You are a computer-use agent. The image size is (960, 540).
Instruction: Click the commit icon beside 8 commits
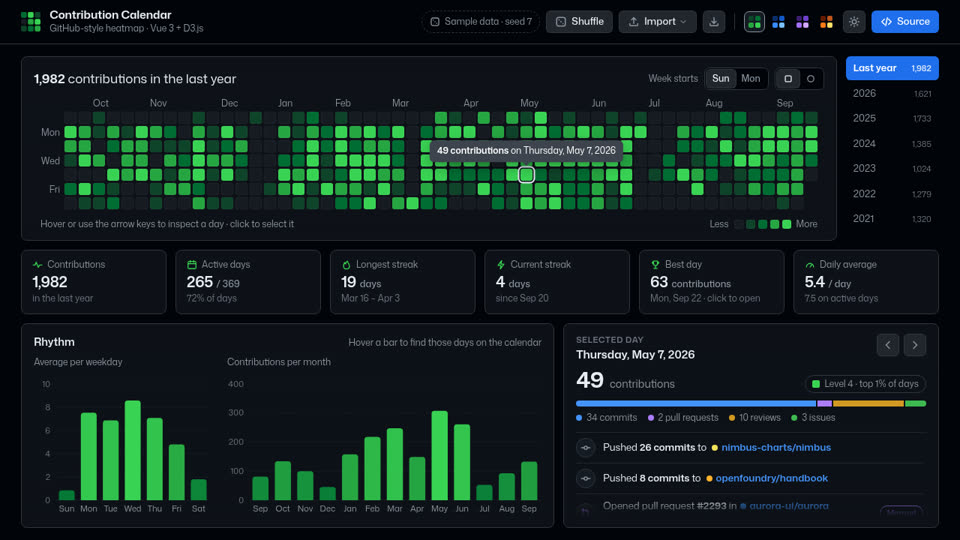586,478
